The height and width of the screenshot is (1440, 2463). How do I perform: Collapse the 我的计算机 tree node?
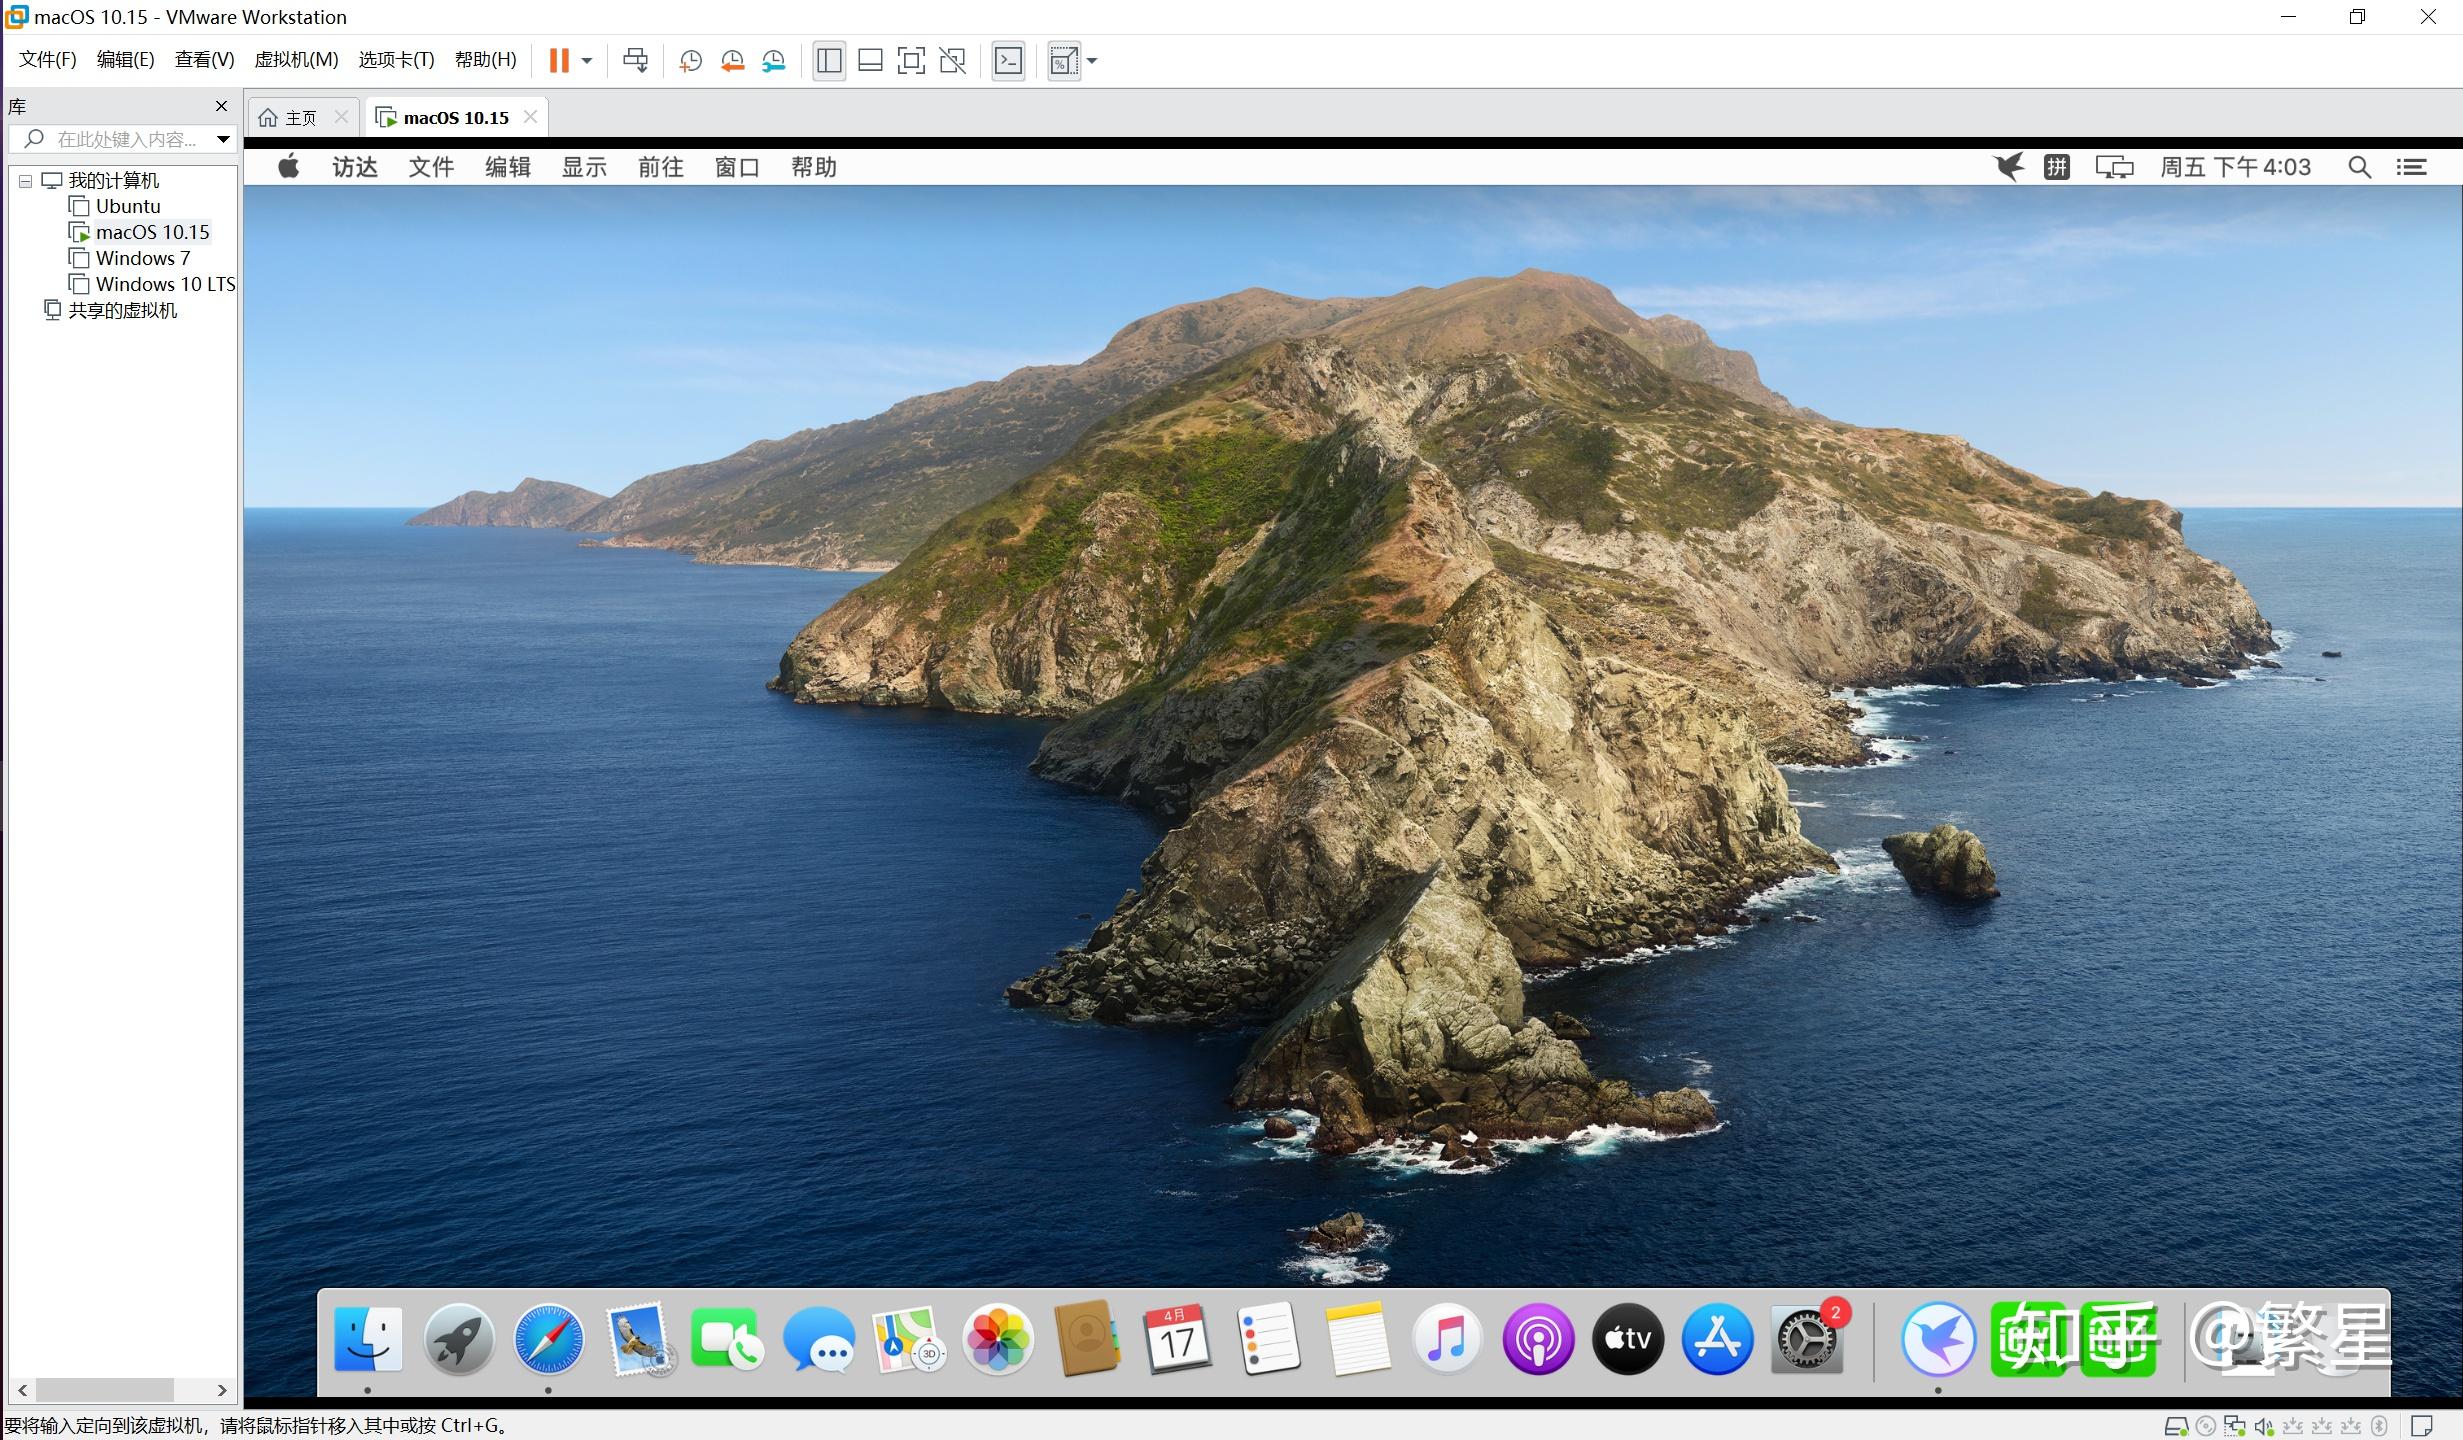pos(26,181)
